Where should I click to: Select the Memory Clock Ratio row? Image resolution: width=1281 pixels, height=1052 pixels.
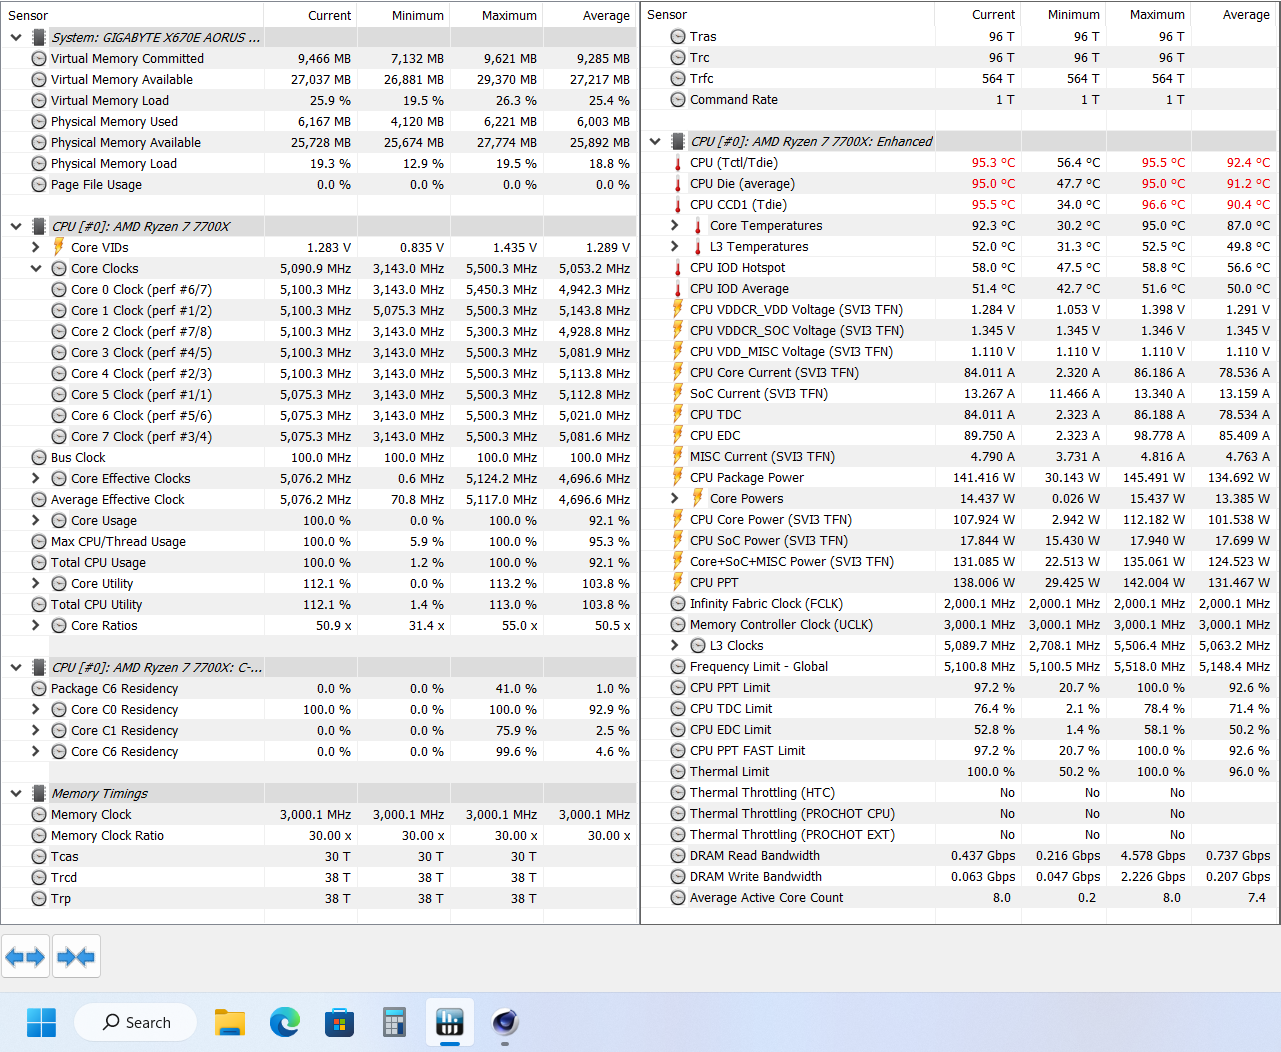point(319,835)
